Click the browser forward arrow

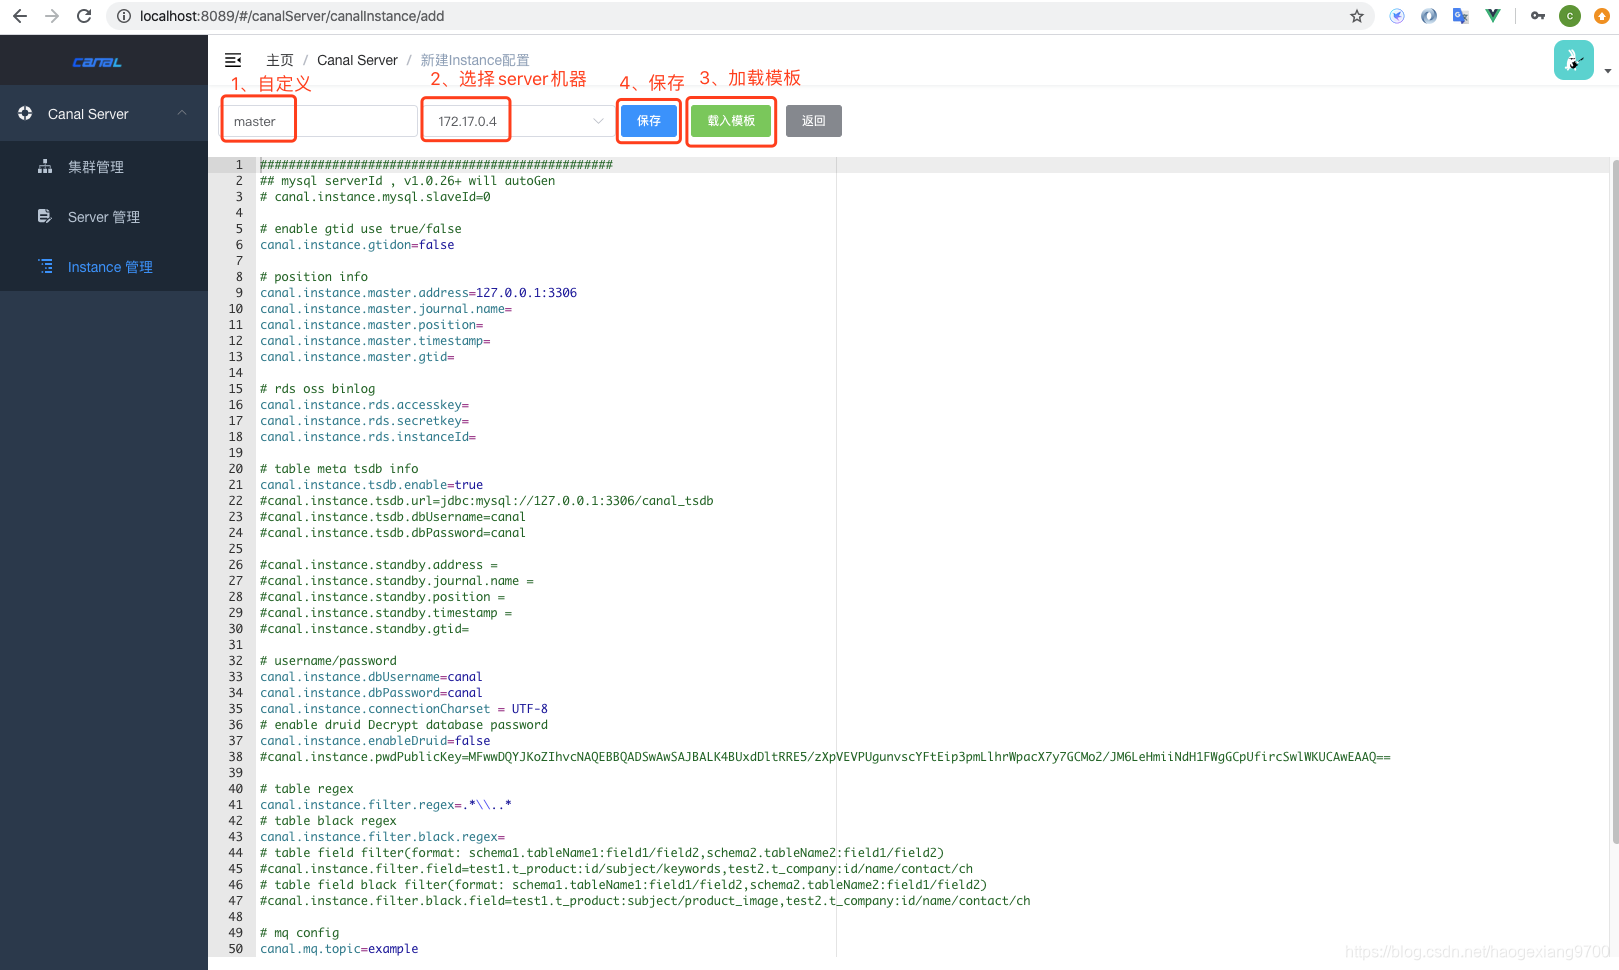(52, 16)
